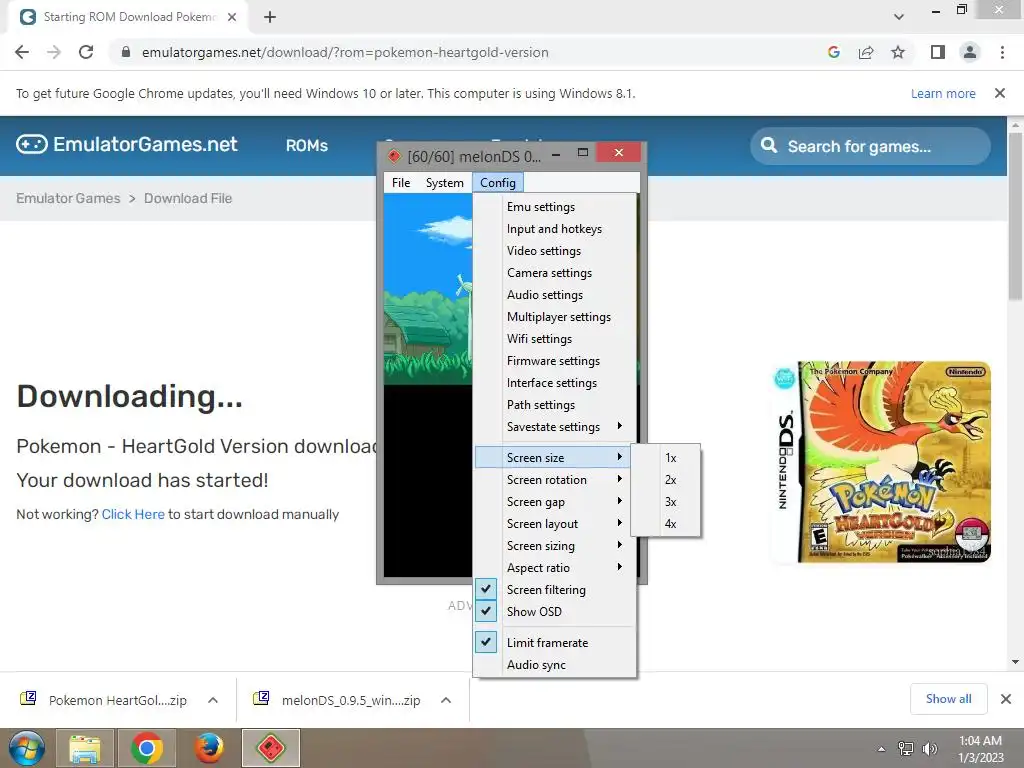
Task: Open the melonDS File menu
Action: [x=401, y=183]
